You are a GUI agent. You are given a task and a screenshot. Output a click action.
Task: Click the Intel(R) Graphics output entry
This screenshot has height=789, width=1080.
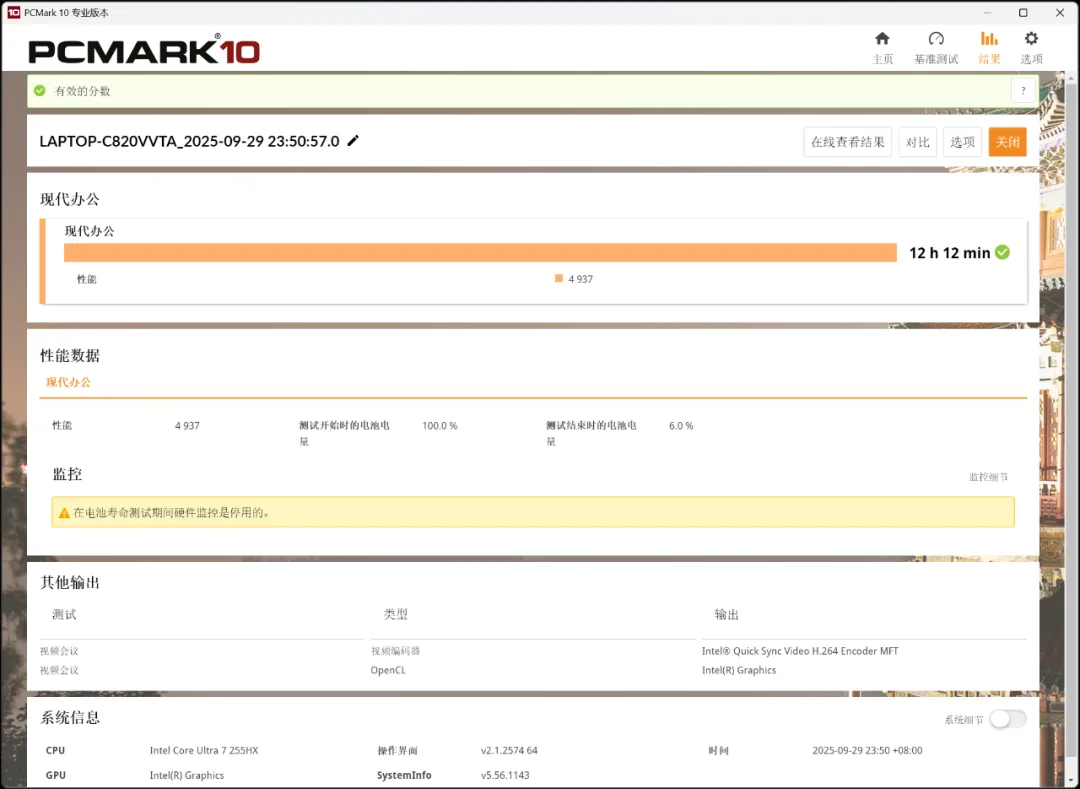pyautogui.click(x=738, y=670)
